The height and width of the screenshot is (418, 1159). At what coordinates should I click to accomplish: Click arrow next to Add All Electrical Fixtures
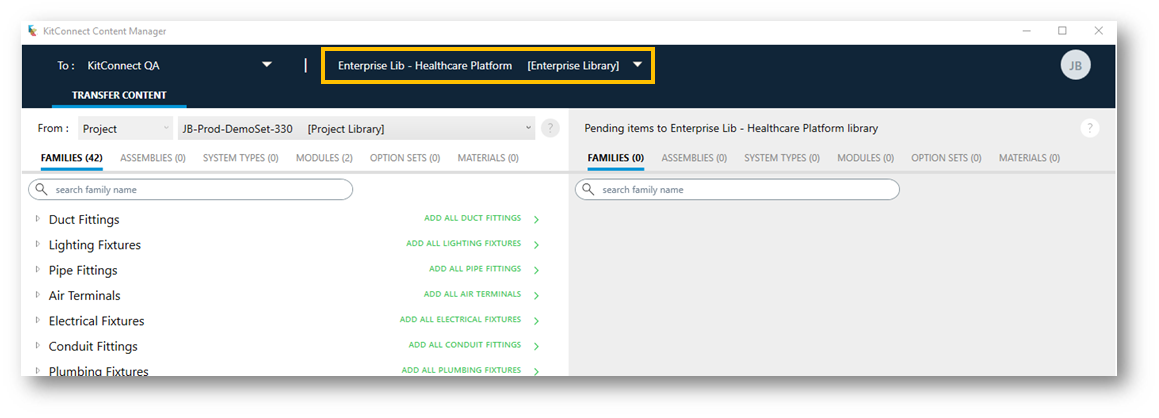coord(536,321)
